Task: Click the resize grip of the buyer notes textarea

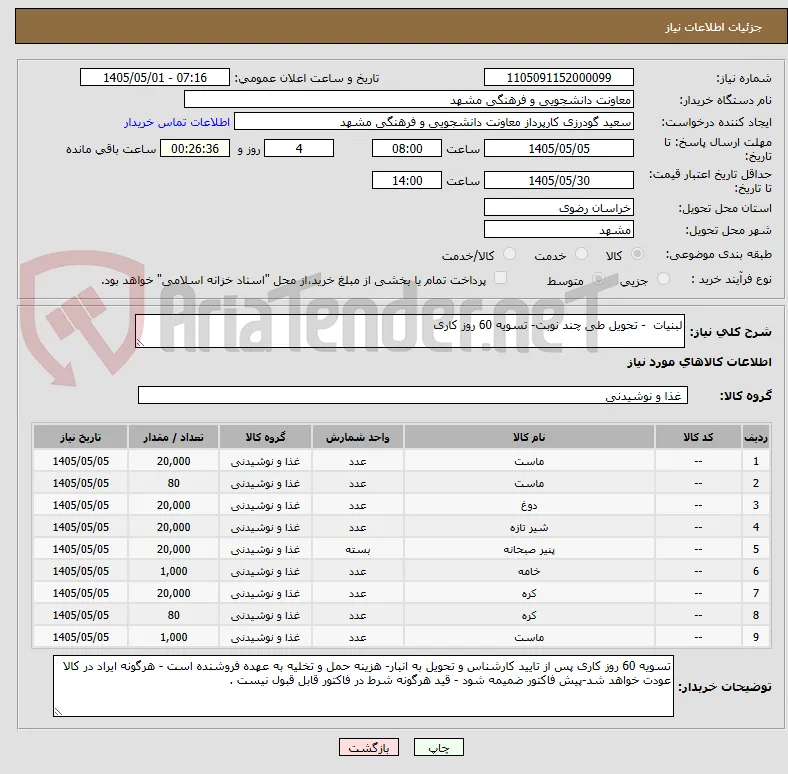Action: (58, 712)
